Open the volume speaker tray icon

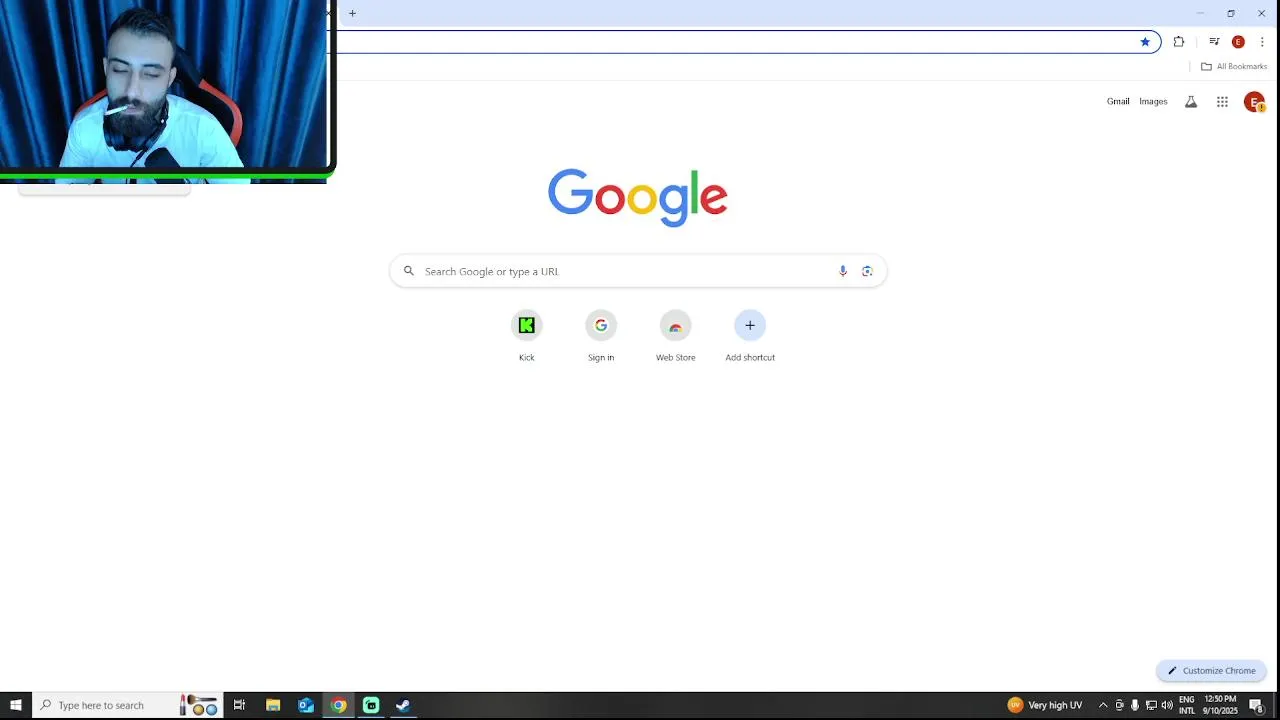point(1167,705)
